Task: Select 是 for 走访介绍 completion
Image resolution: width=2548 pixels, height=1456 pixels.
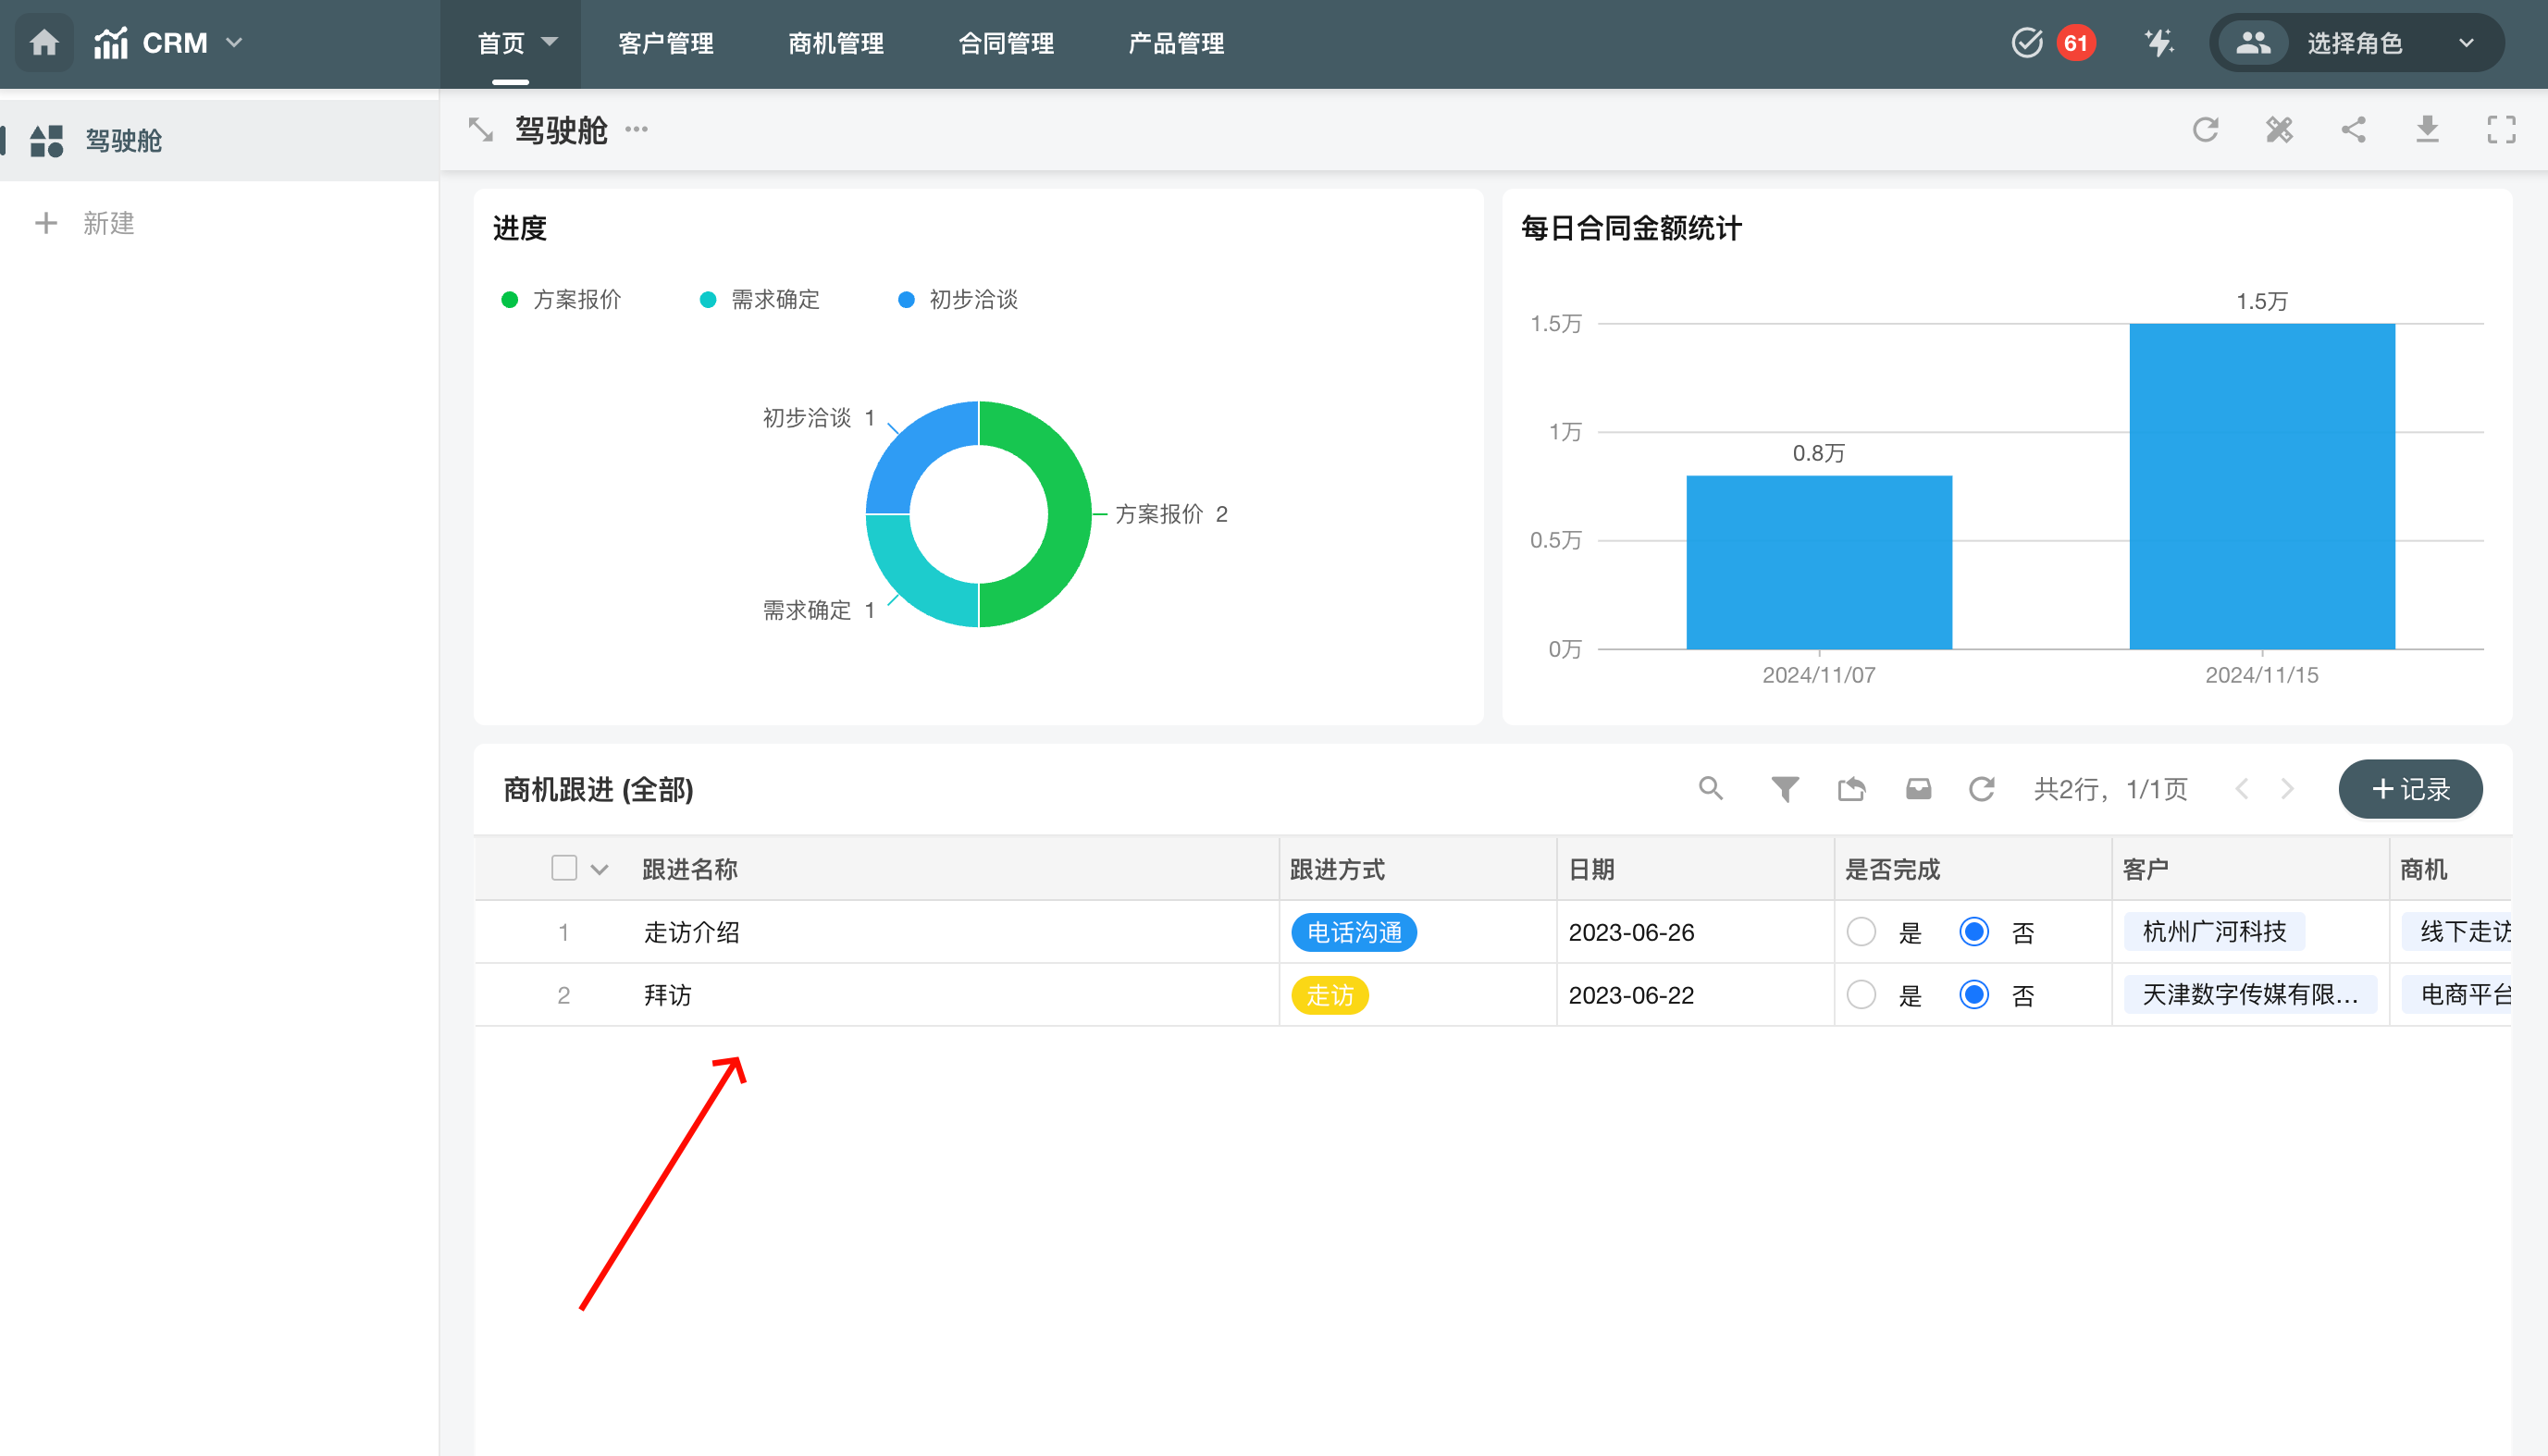Action: (1861, 932)
